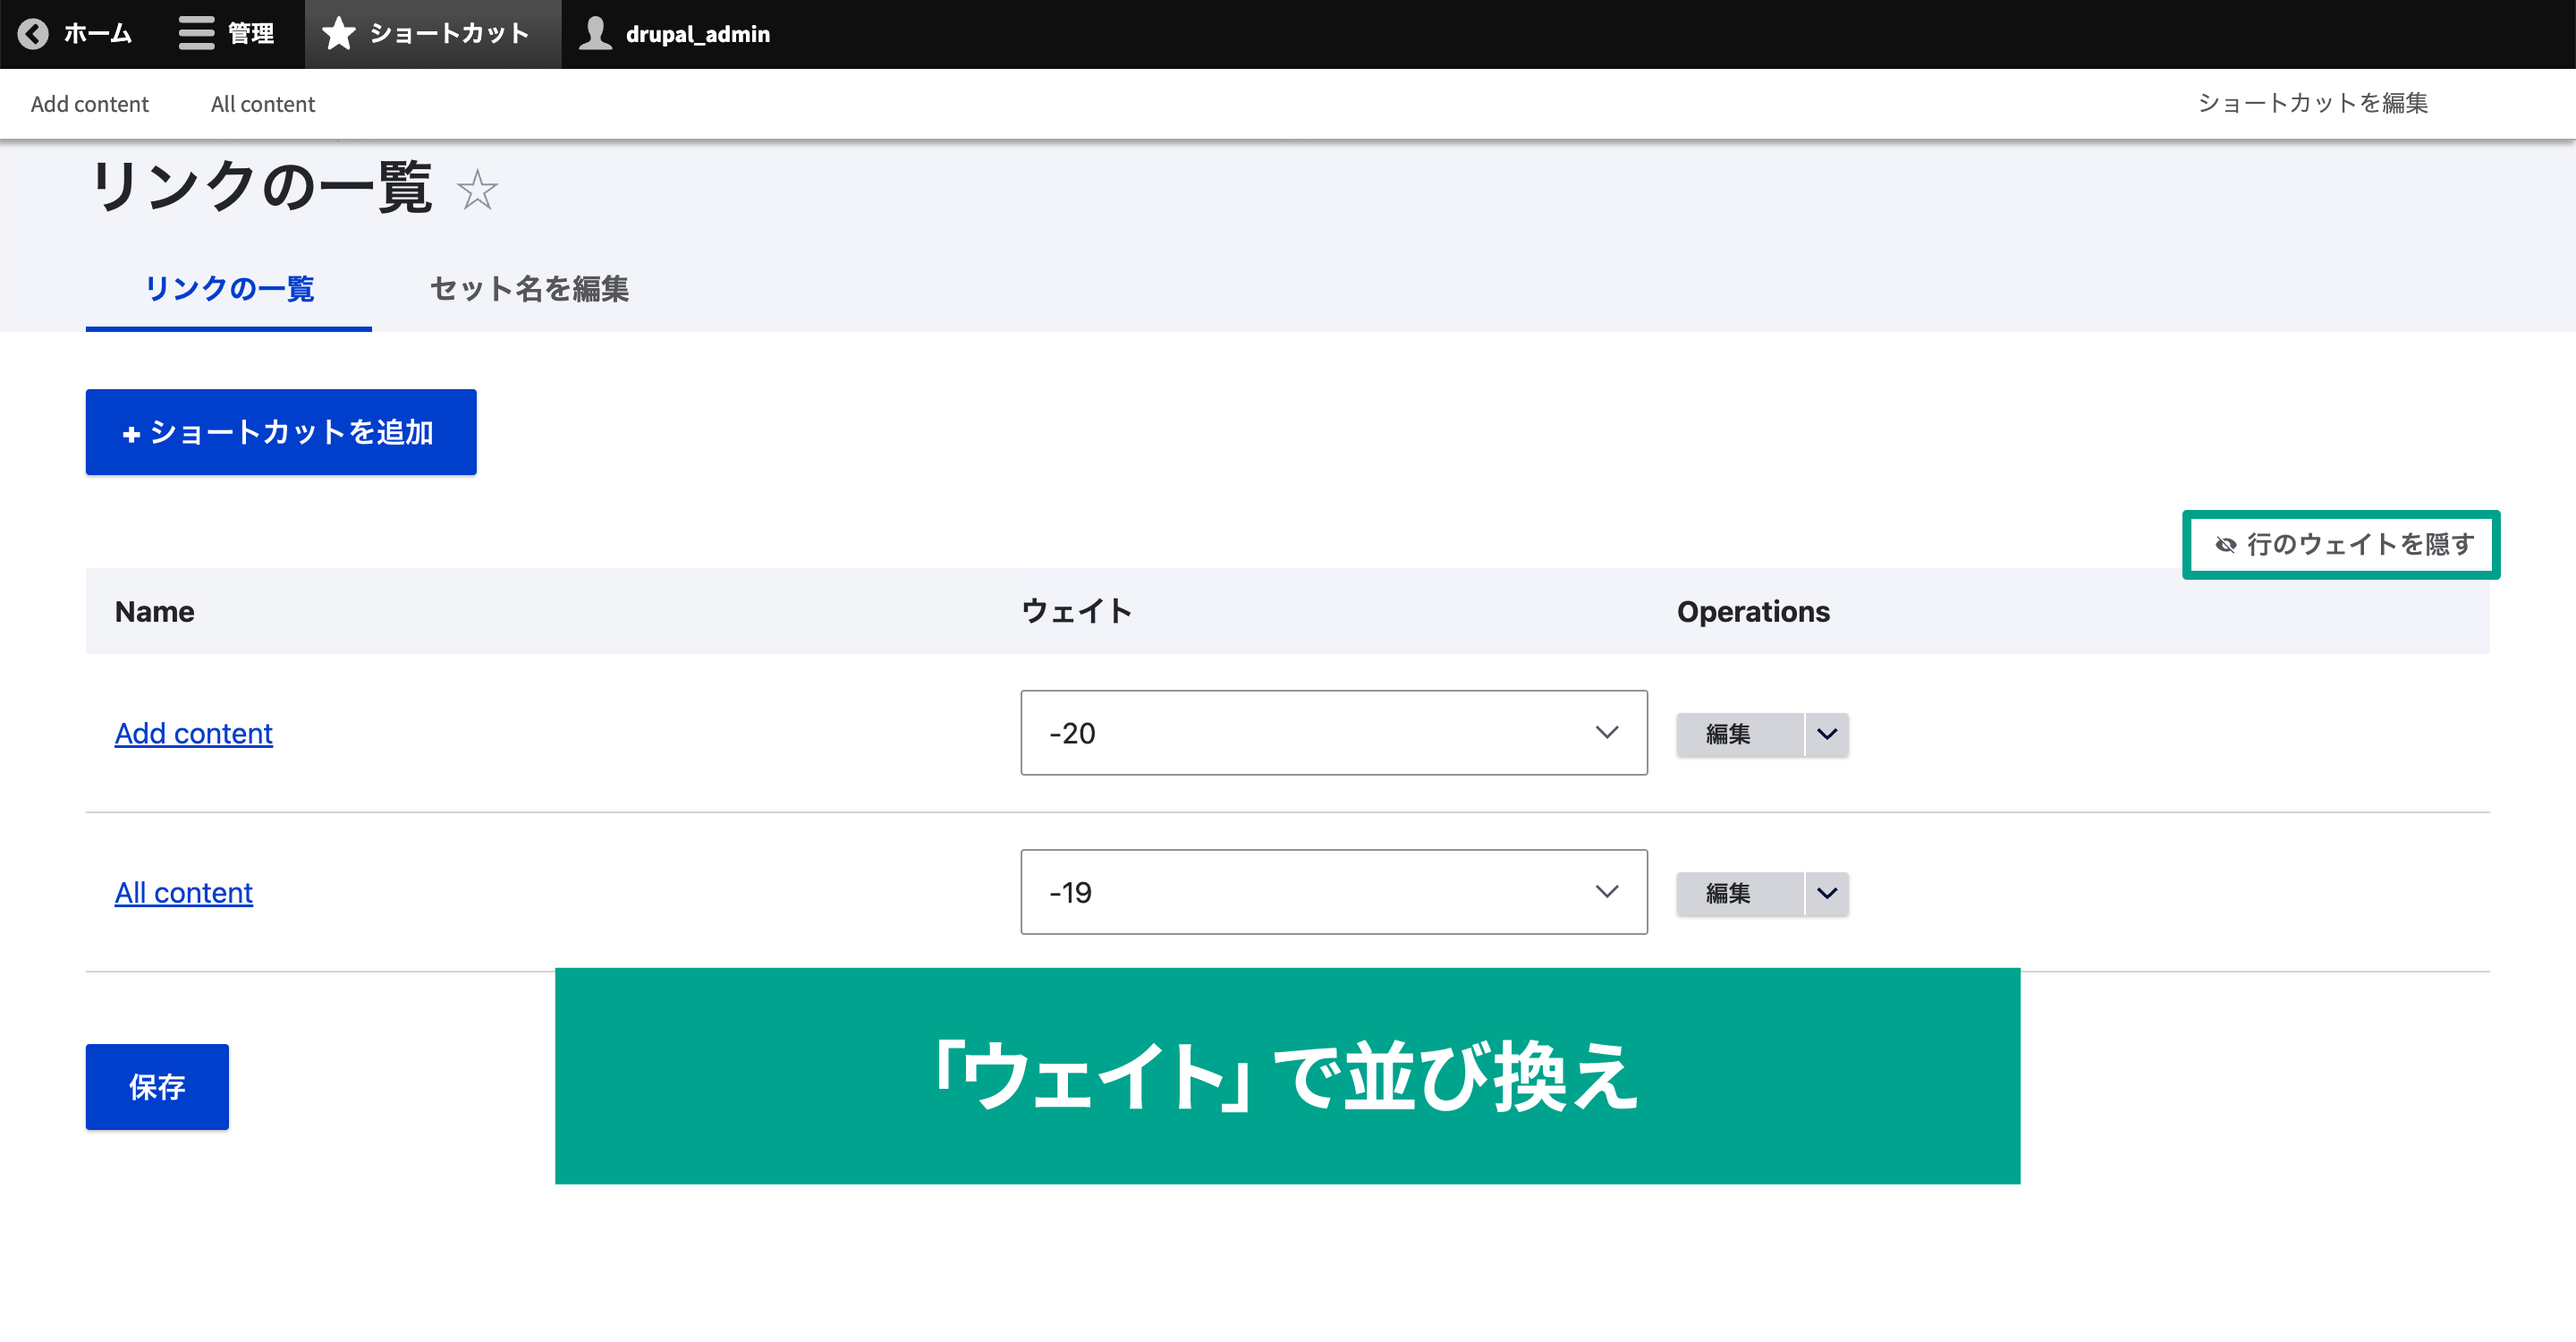Screen dimensions: 2576x1342
Task: Click the Operations column header
Action: (x=1753, y=611)
